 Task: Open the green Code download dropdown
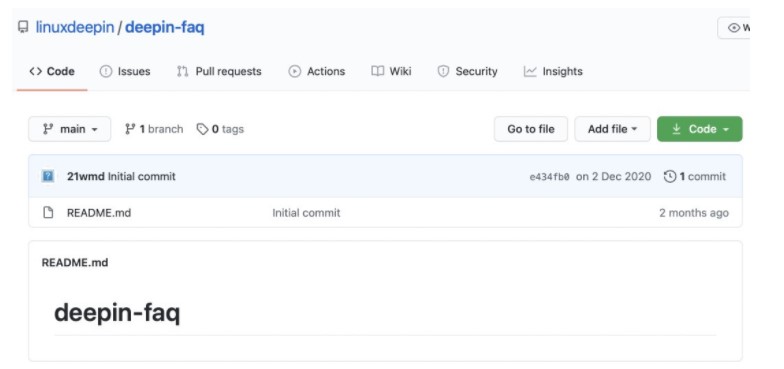(700, 129)
